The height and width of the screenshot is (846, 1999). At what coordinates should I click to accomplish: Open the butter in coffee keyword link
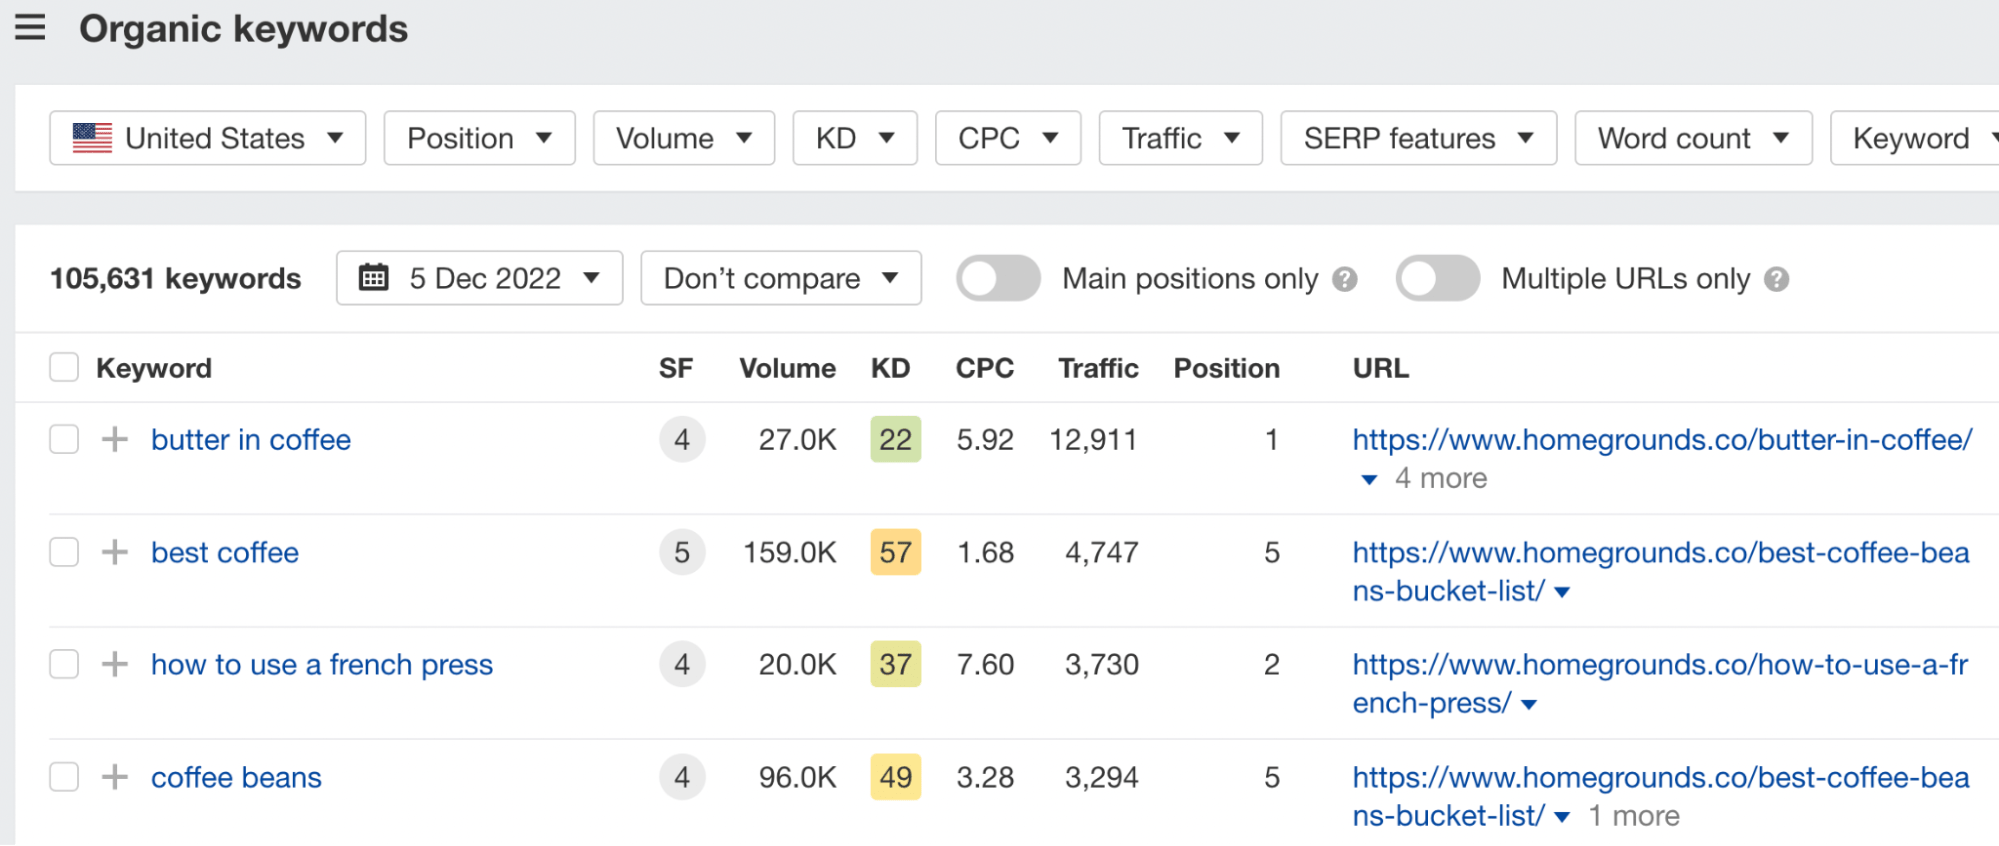(251, 440)
